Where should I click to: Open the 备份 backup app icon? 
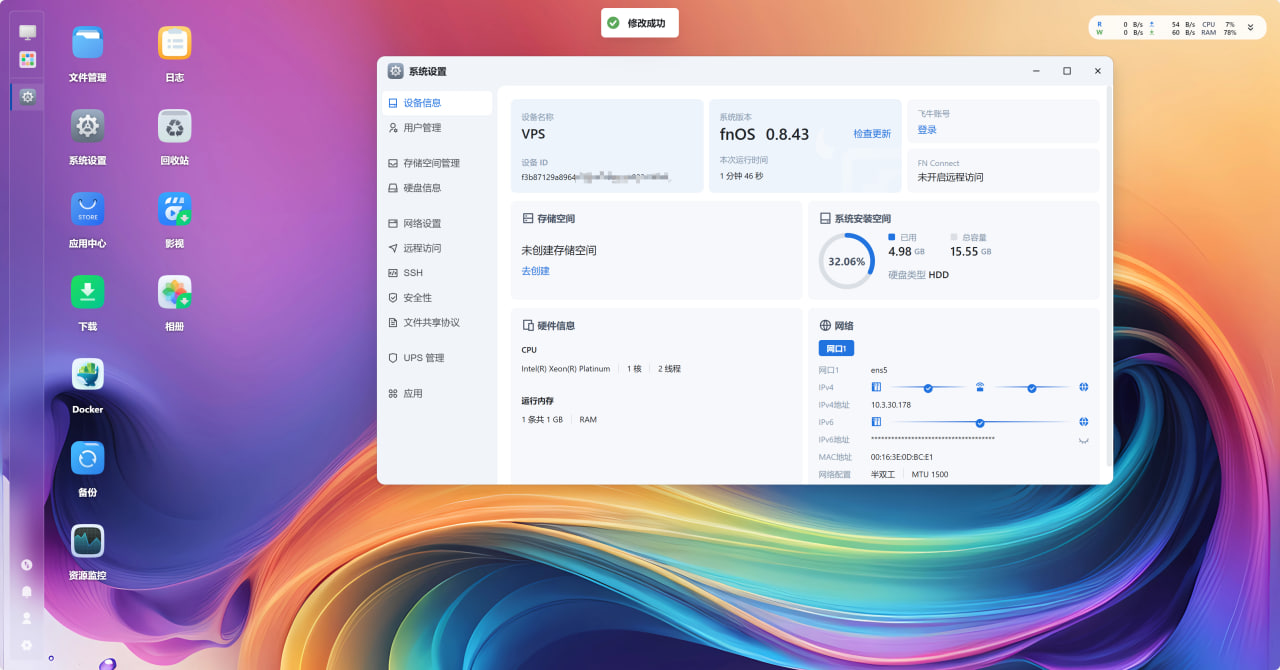tap(87, 458)
